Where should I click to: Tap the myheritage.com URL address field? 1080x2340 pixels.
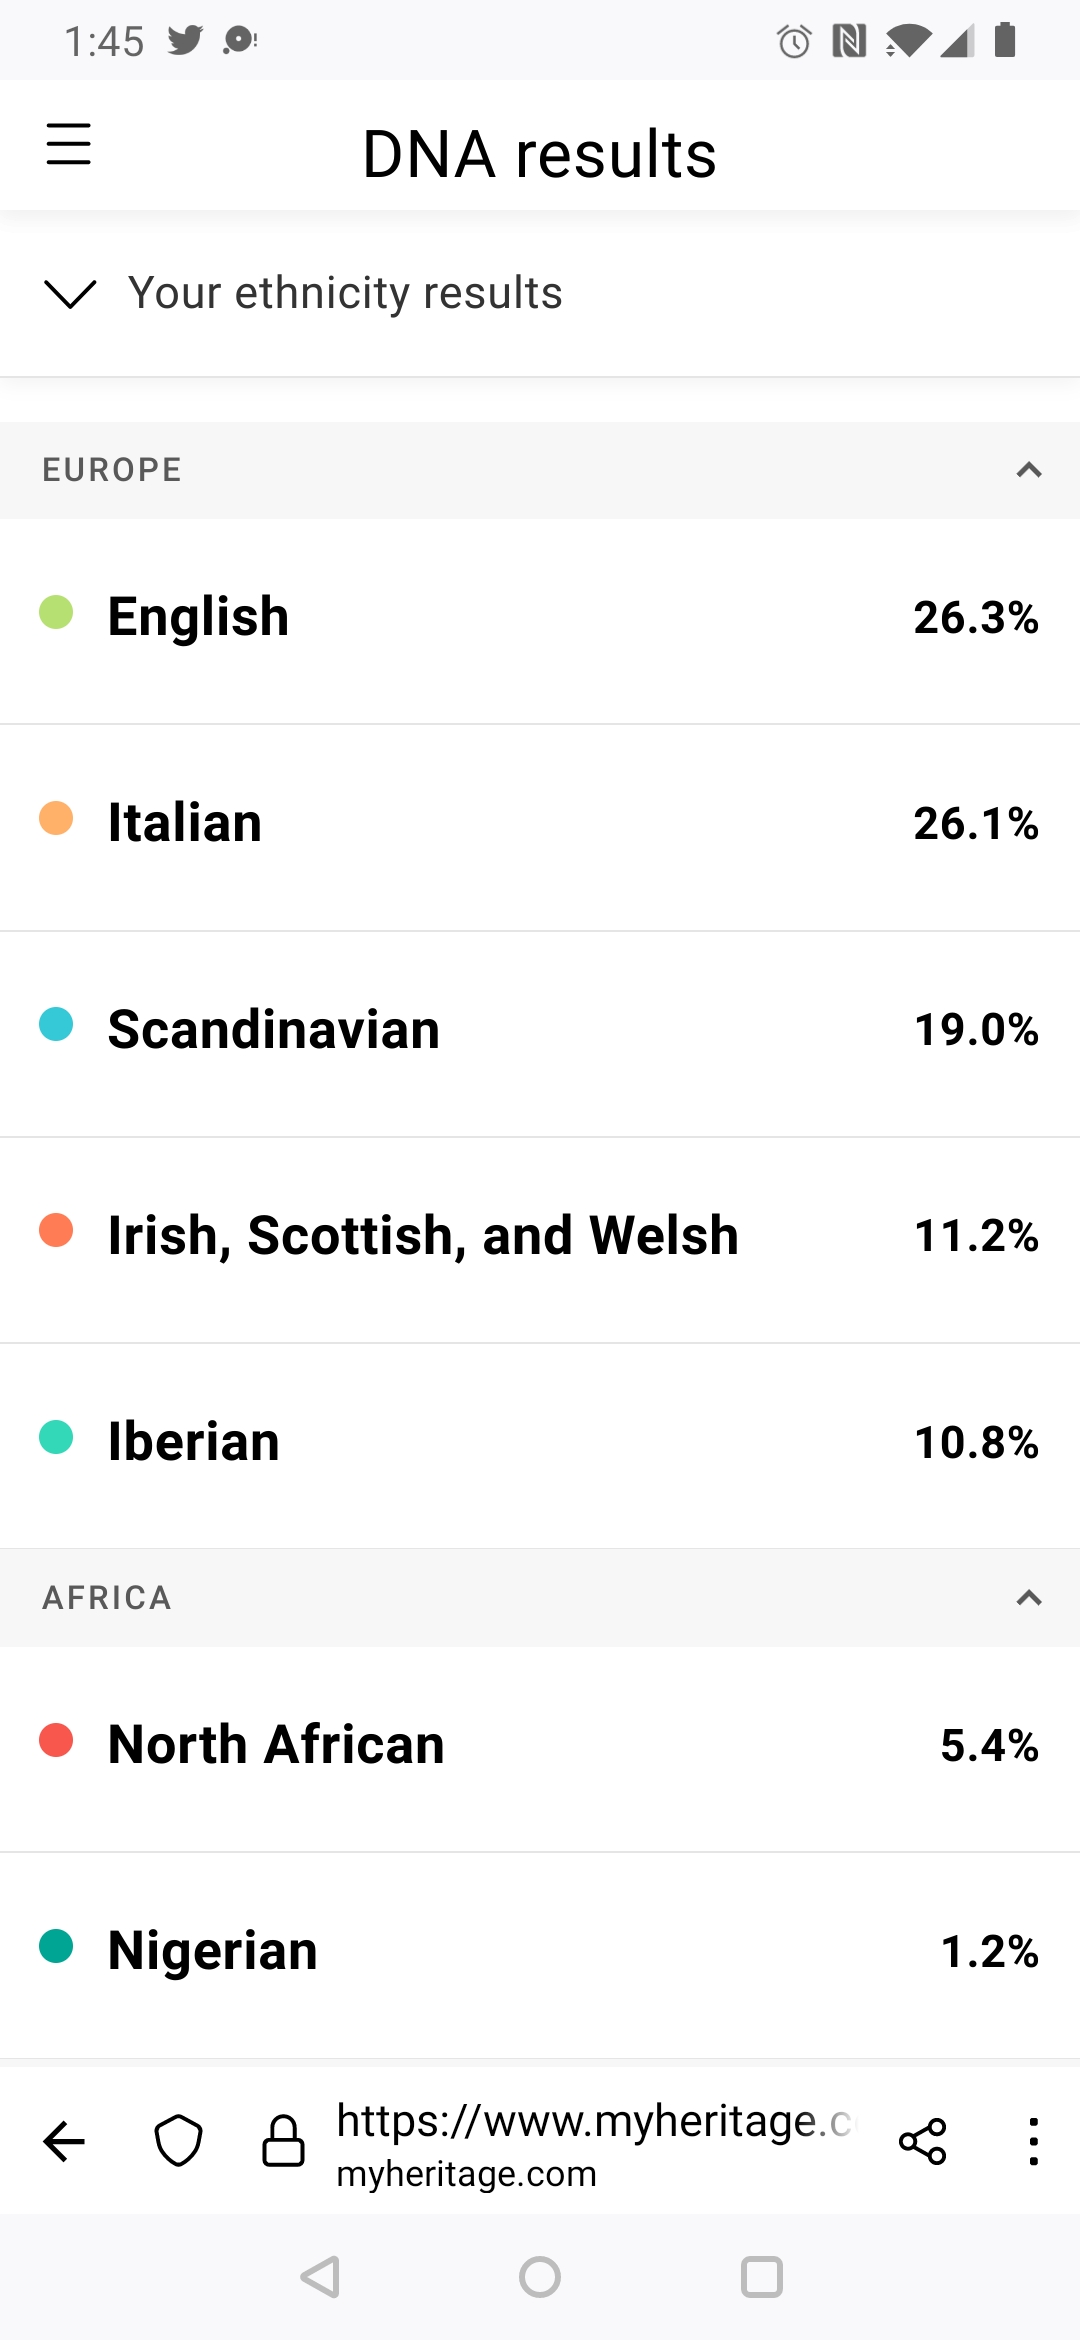click(x=595, y=2143)
